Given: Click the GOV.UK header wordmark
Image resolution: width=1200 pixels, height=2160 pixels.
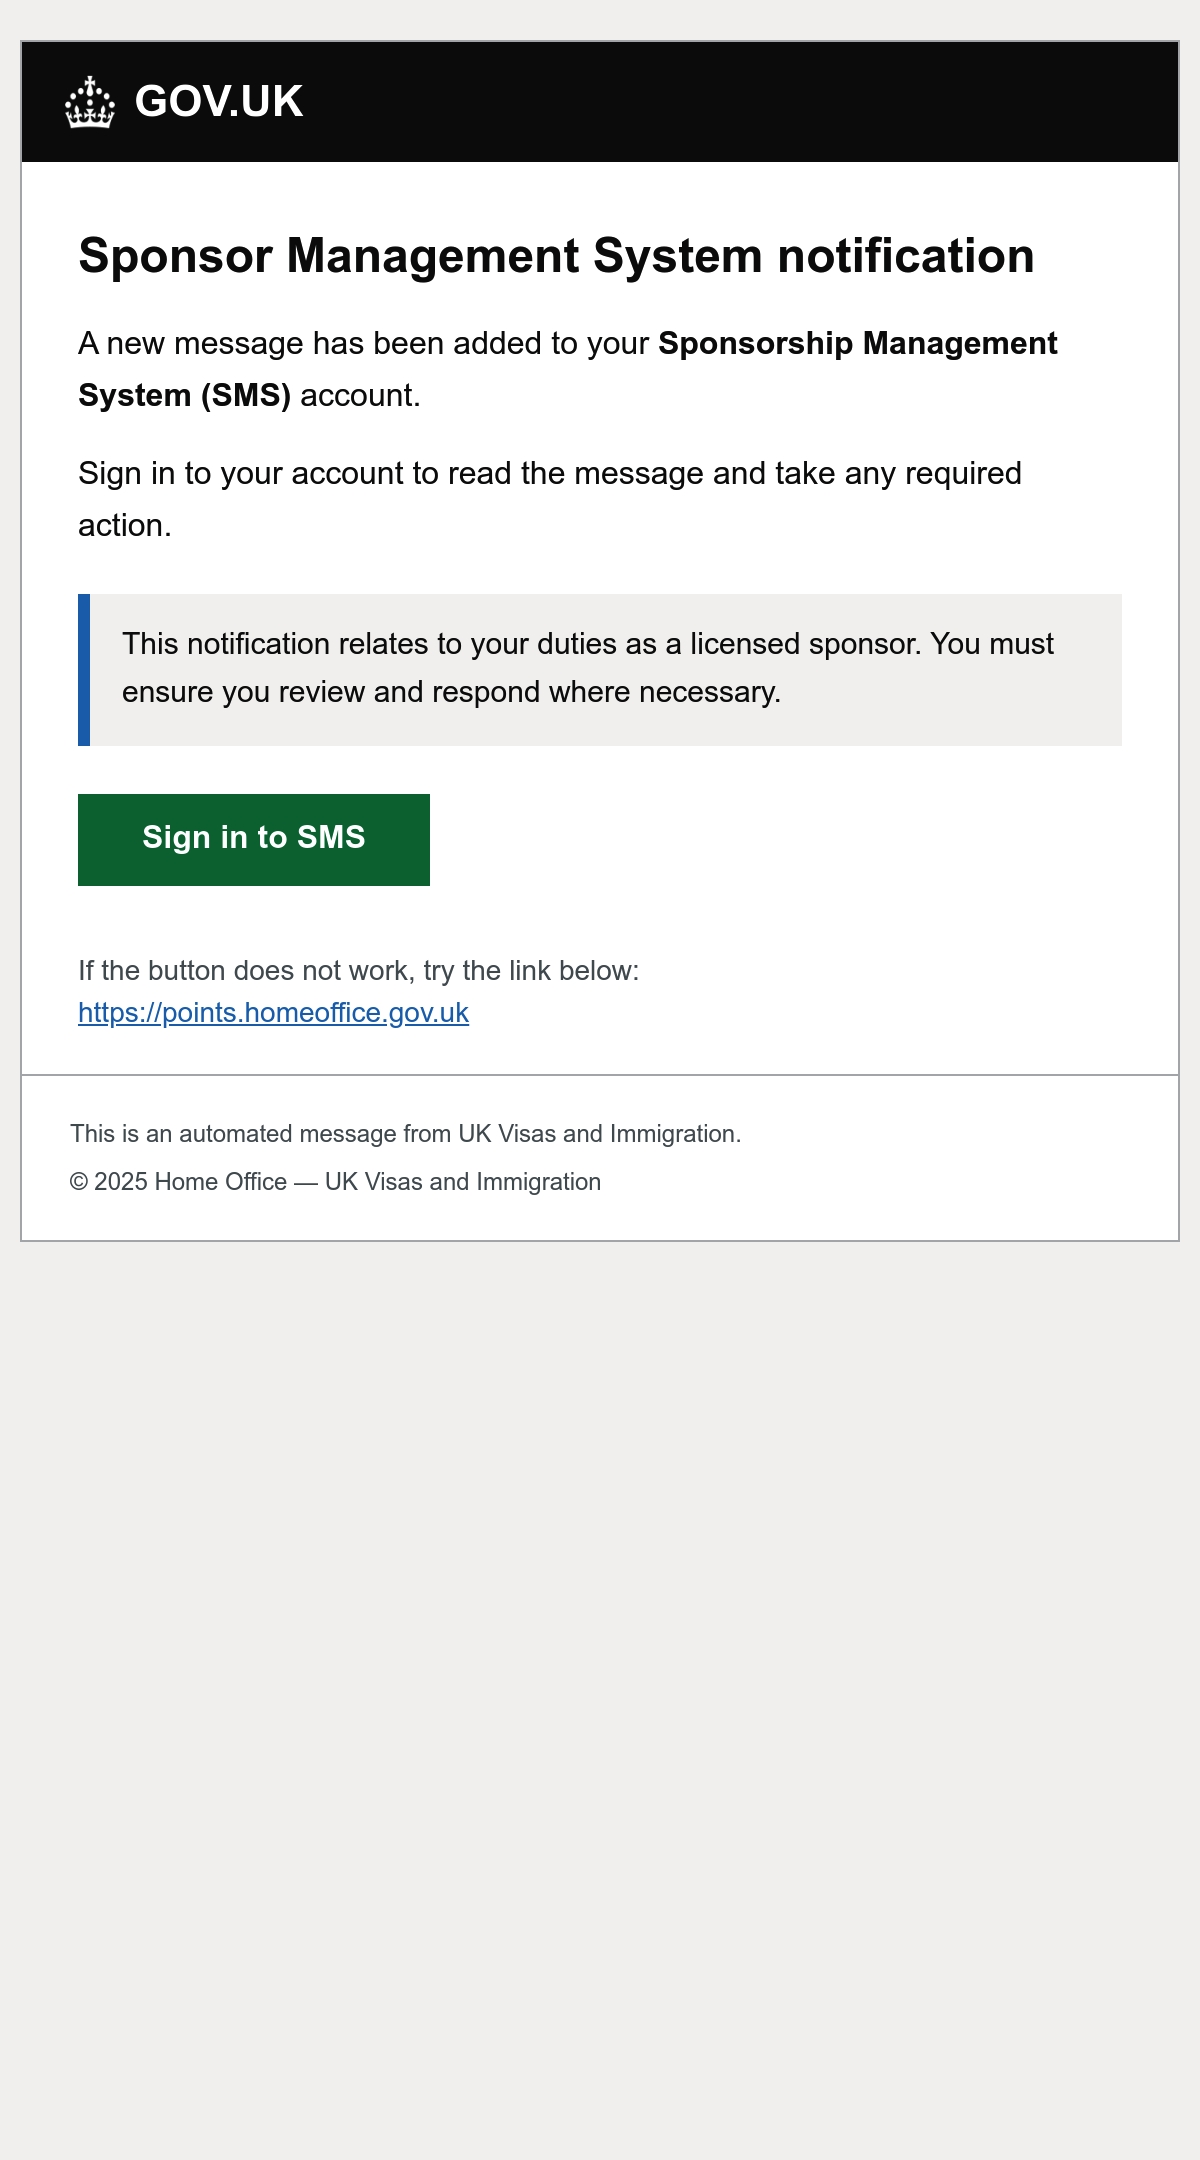Looking at the screenshot, I should [219, 102].
